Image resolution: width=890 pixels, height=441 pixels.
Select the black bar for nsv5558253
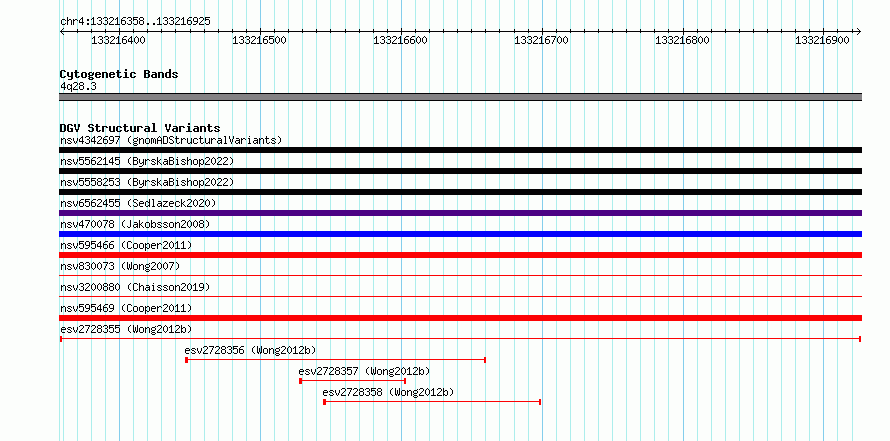460,192
